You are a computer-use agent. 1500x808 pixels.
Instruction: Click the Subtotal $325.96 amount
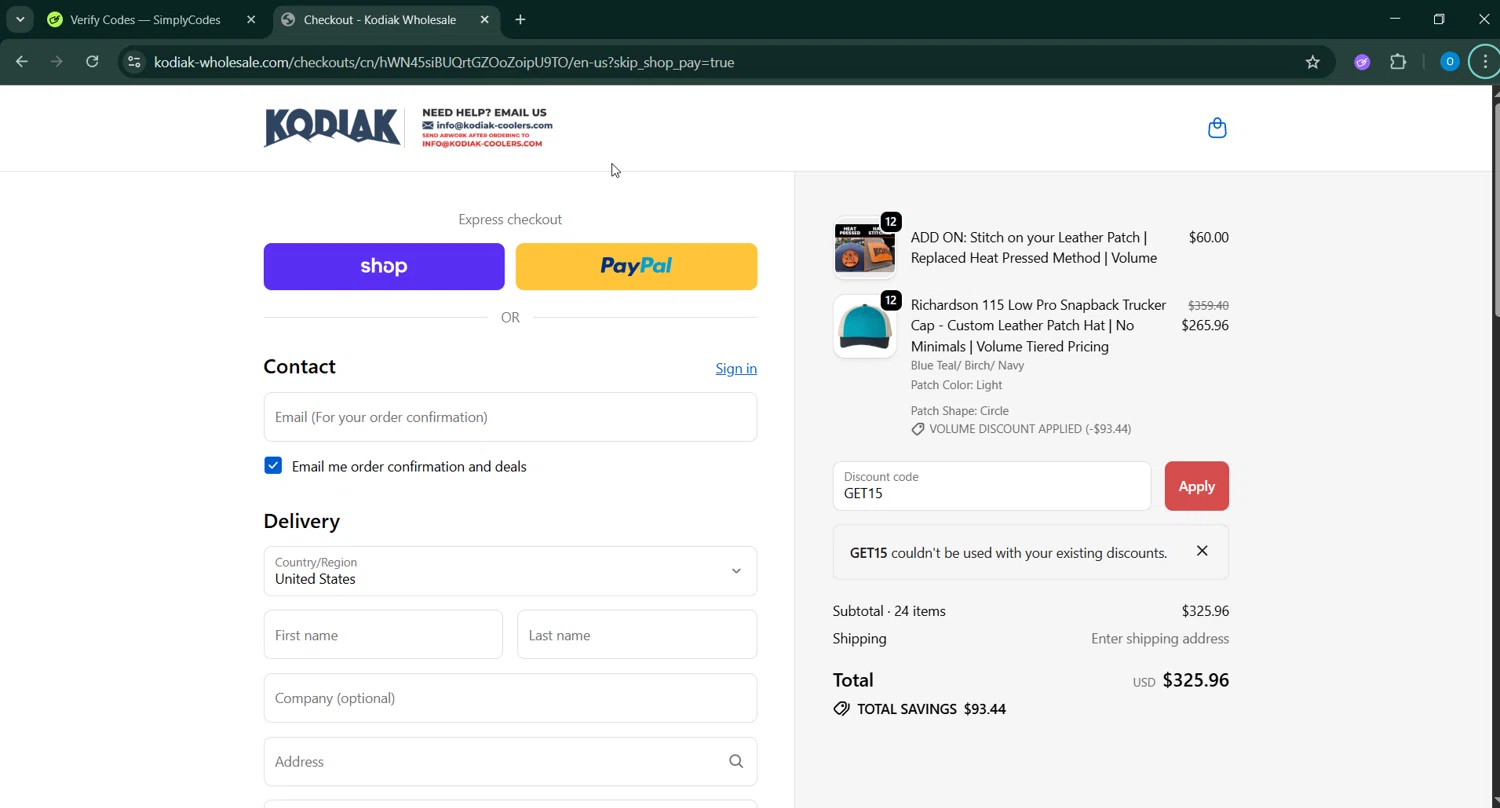1205,611
